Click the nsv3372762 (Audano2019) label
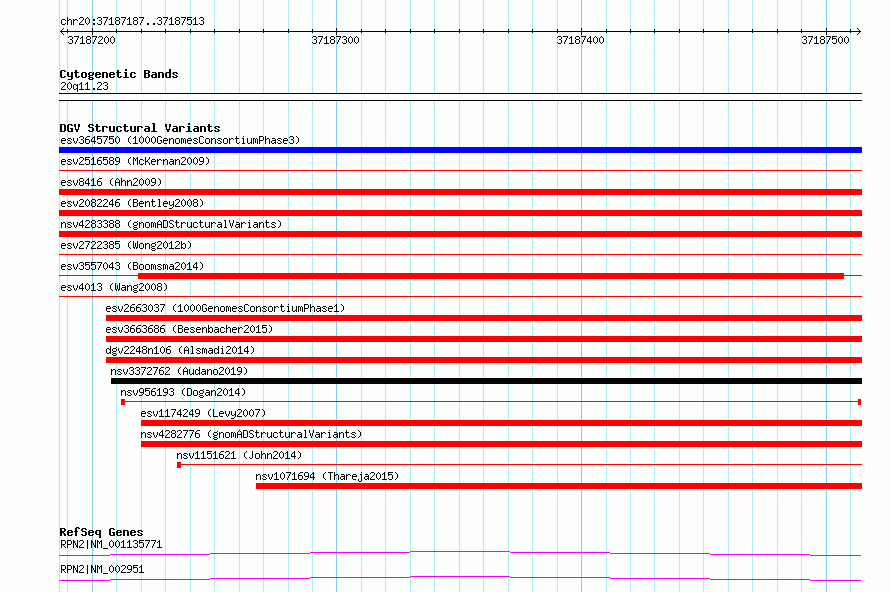 [x=179, y=371]
